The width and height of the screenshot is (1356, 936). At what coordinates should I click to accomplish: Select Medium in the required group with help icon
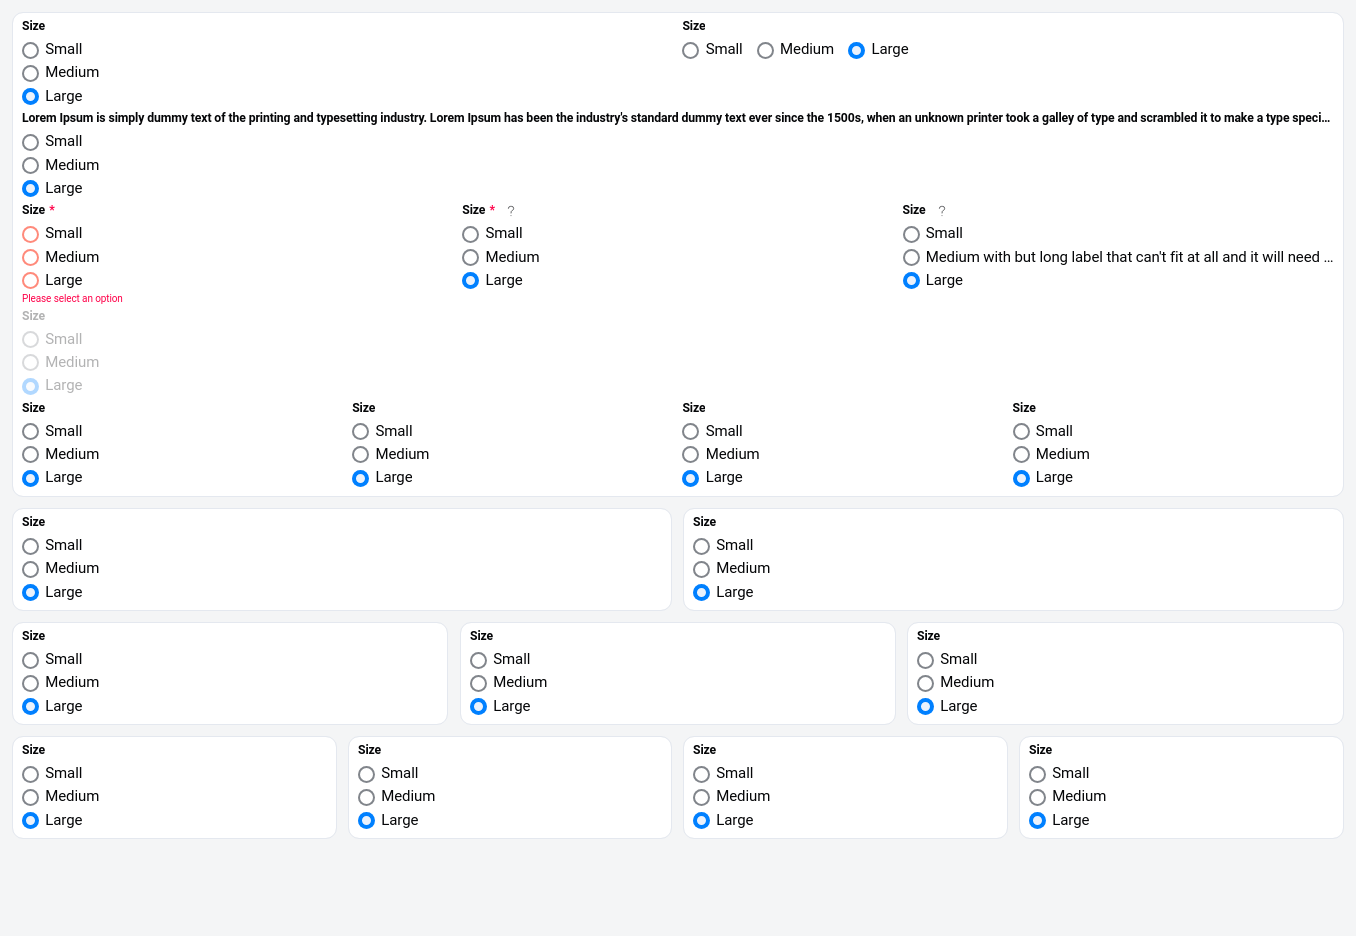[471, 258]
